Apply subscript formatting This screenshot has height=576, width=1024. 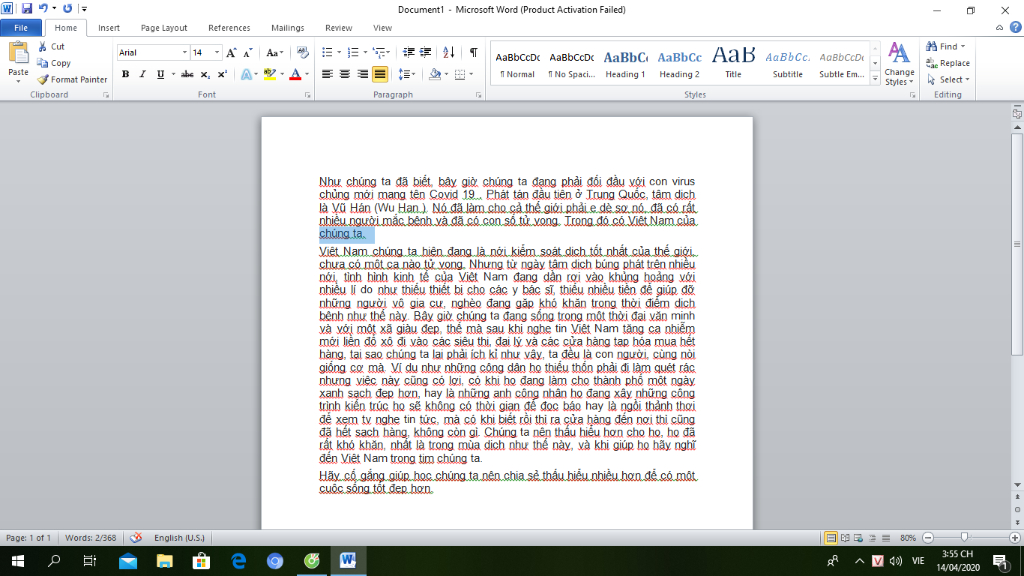pos(205,74)
